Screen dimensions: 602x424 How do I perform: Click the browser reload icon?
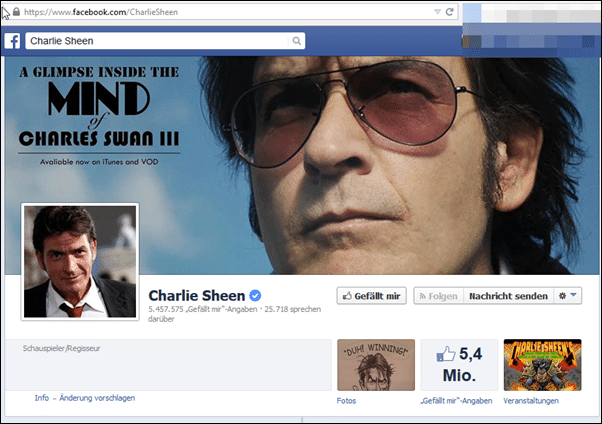click(x=450, y=12)
